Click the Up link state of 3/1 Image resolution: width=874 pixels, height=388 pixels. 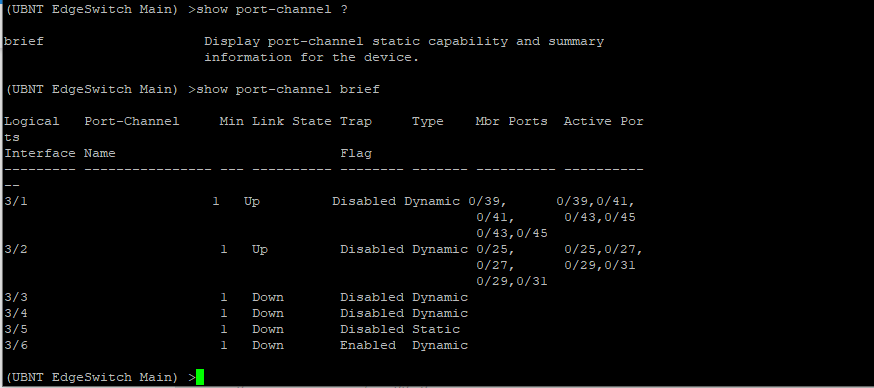(252, 201)
